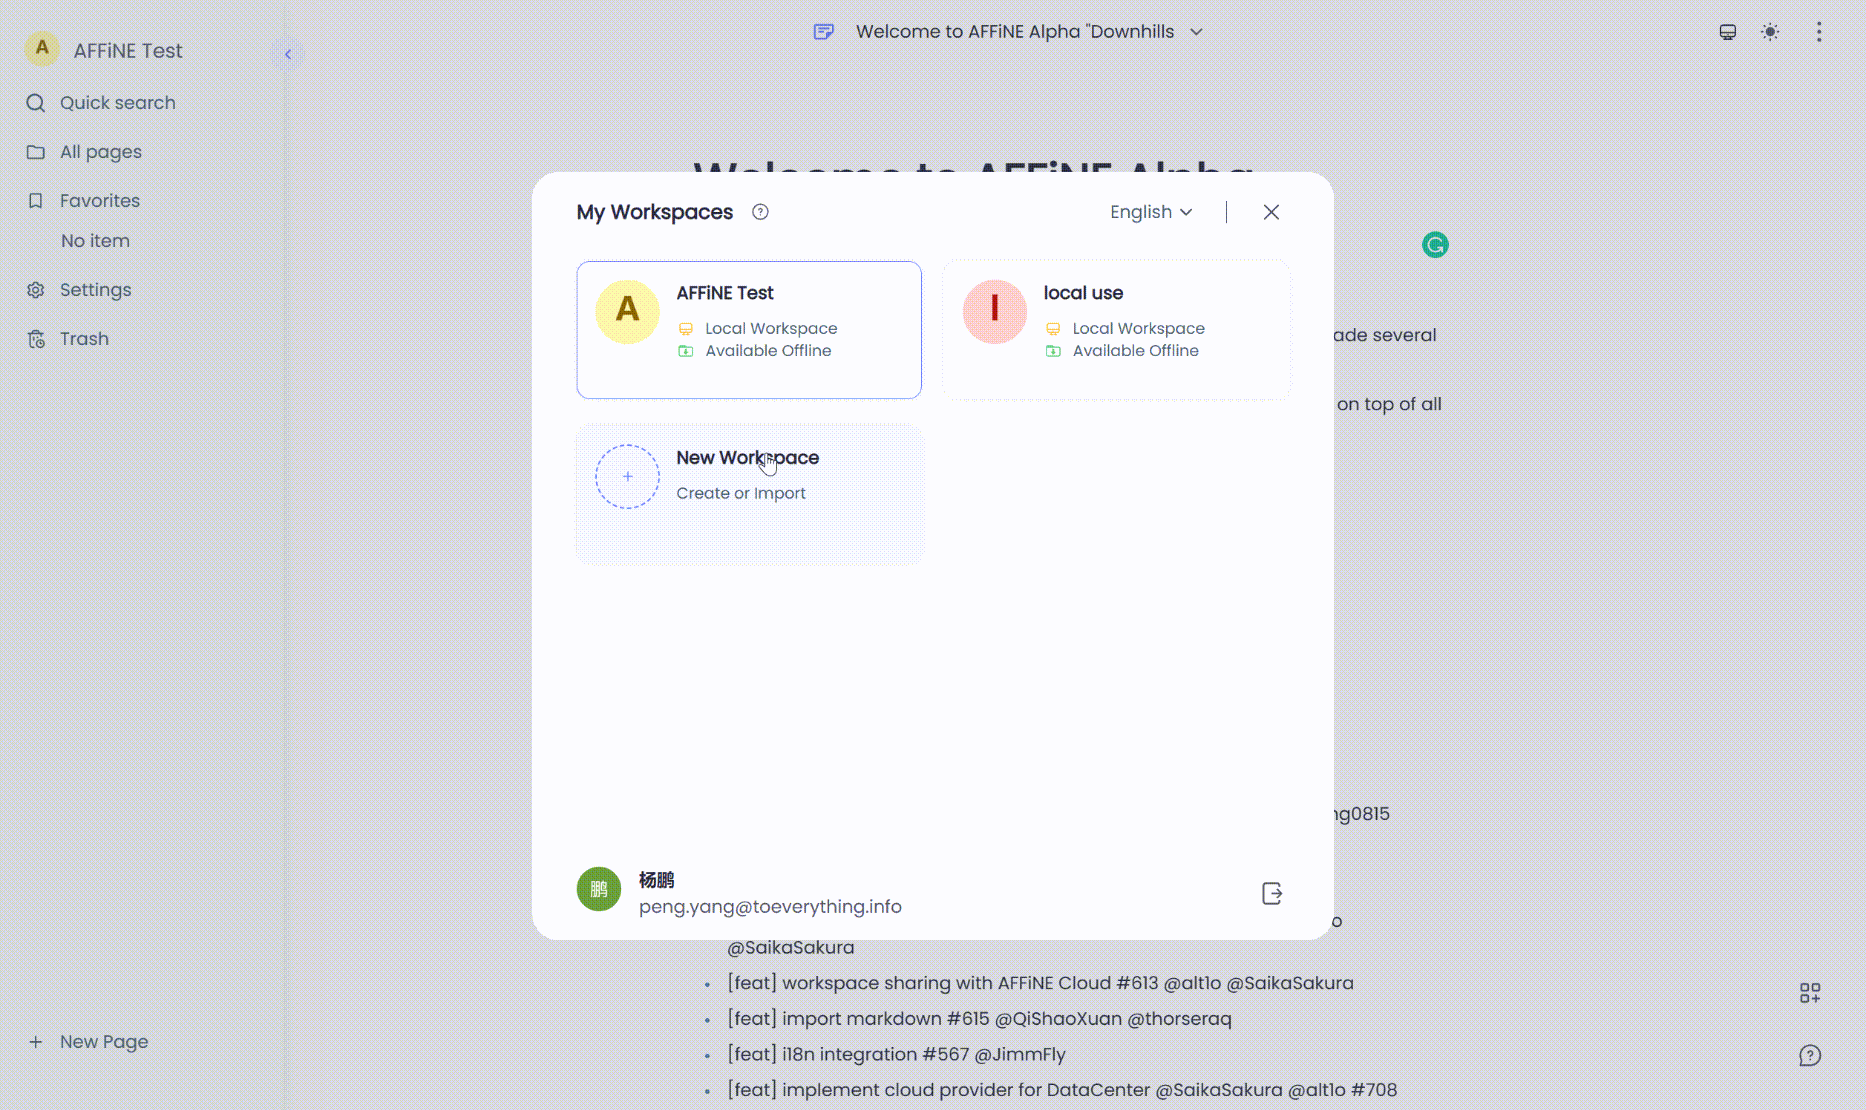This screenshot has width=1866, height=1110.
Task: Close the My Workspaces dialog
Action: 1271,212
